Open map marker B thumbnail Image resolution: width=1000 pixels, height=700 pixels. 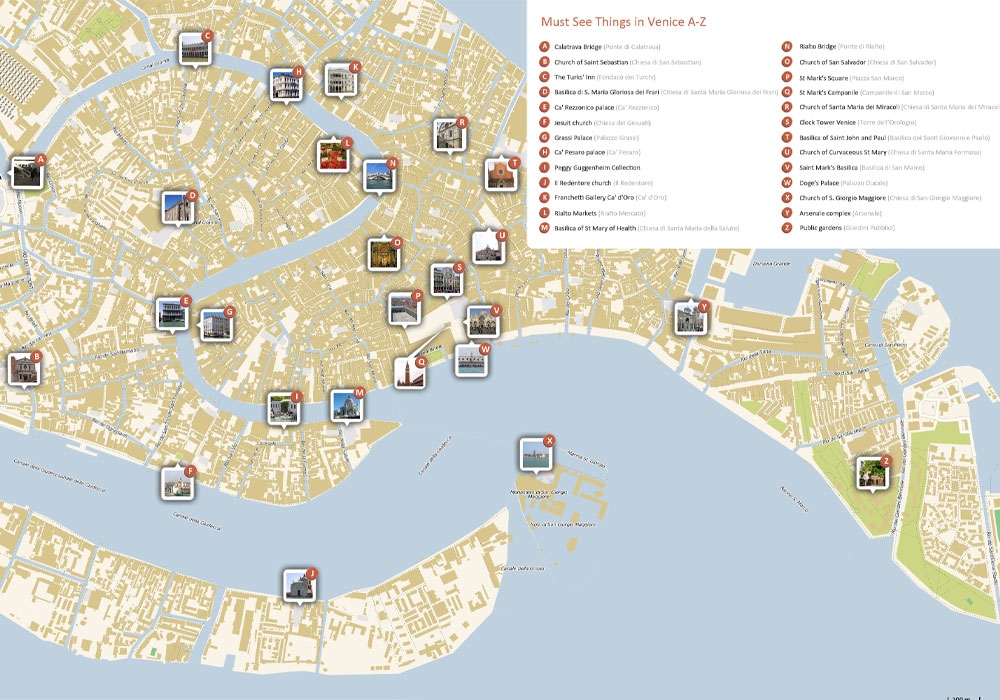(x=24, y=370)
